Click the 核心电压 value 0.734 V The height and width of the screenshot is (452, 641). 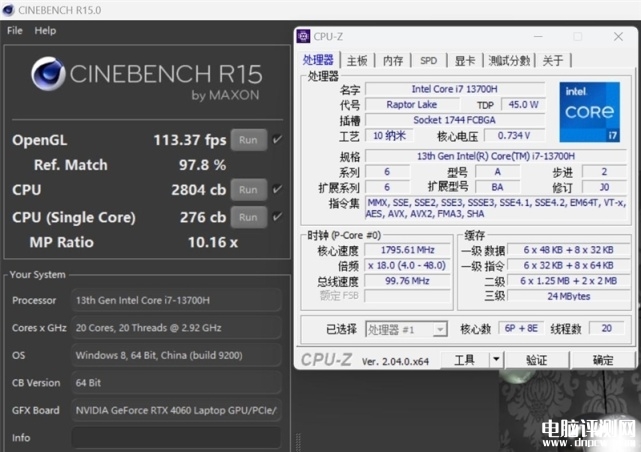514,135
